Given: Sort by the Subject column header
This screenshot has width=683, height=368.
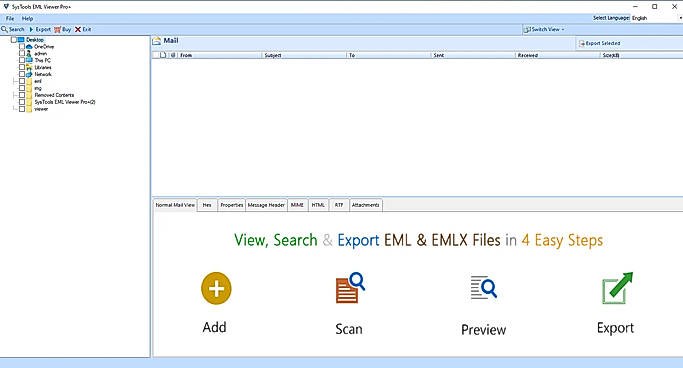Looking at the screenshot, I should 304,55.
